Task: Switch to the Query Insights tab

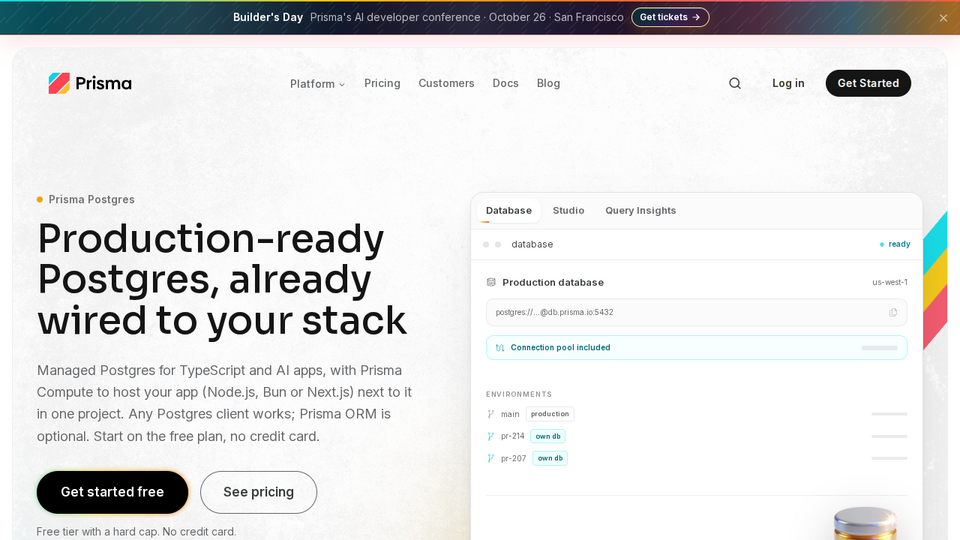Action: tap(640, 211)
